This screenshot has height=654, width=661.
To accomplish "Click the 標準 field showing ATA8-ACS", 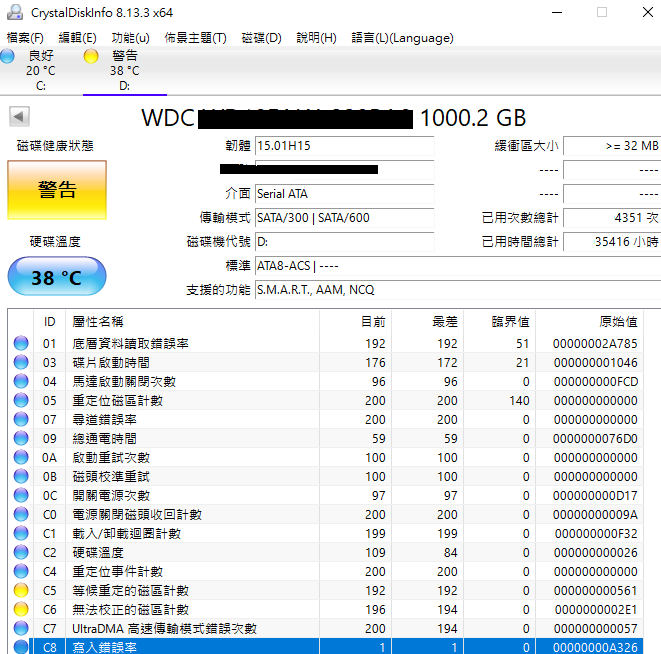I will (x=458, y=266).
